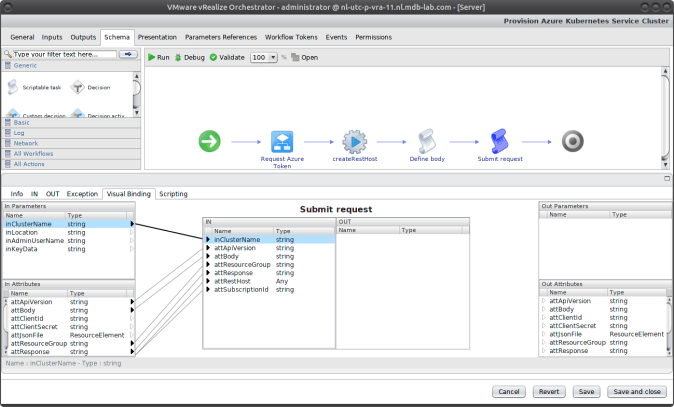
Task: Expand the All Workflows palette section
Action: coord(33,153)
